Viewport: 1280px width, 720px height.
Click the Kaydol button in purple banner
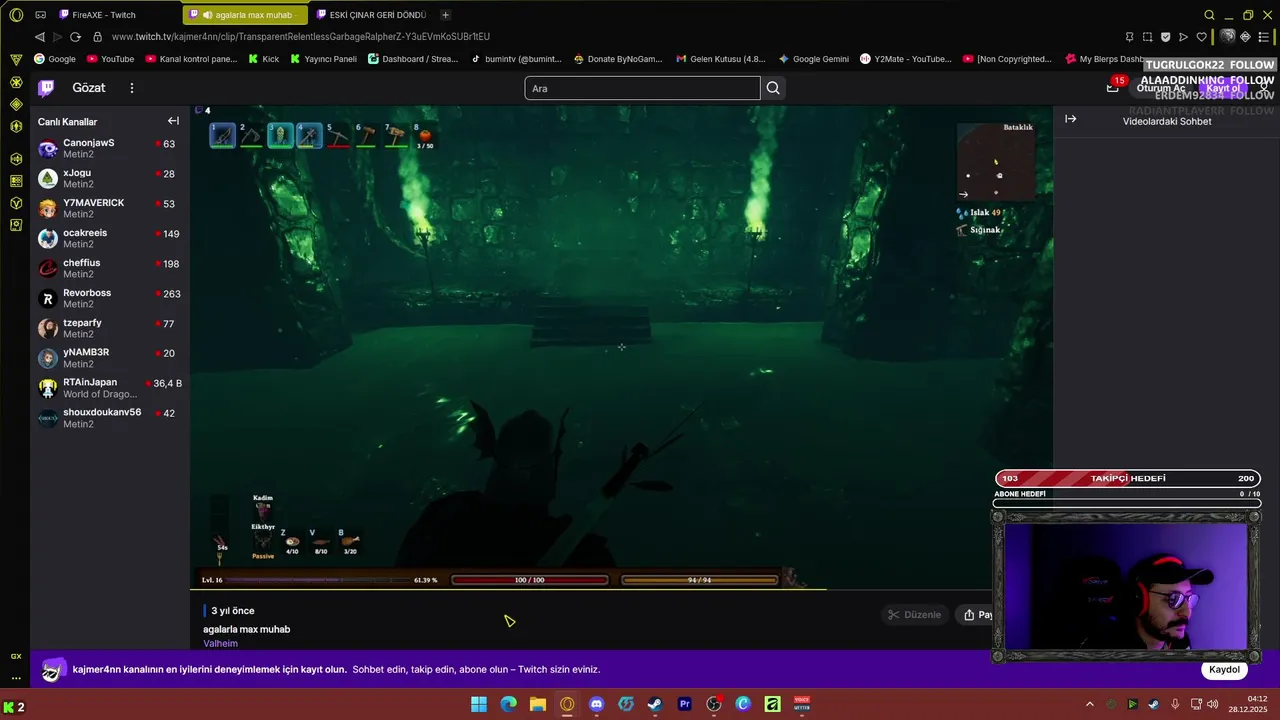1224,669
